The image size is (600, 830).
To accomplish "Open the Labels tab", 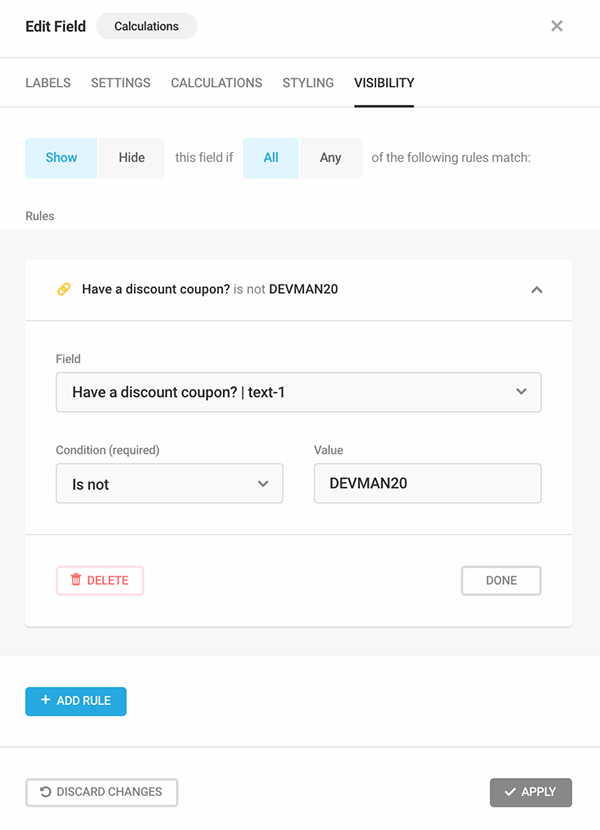I will pos(48,83).
